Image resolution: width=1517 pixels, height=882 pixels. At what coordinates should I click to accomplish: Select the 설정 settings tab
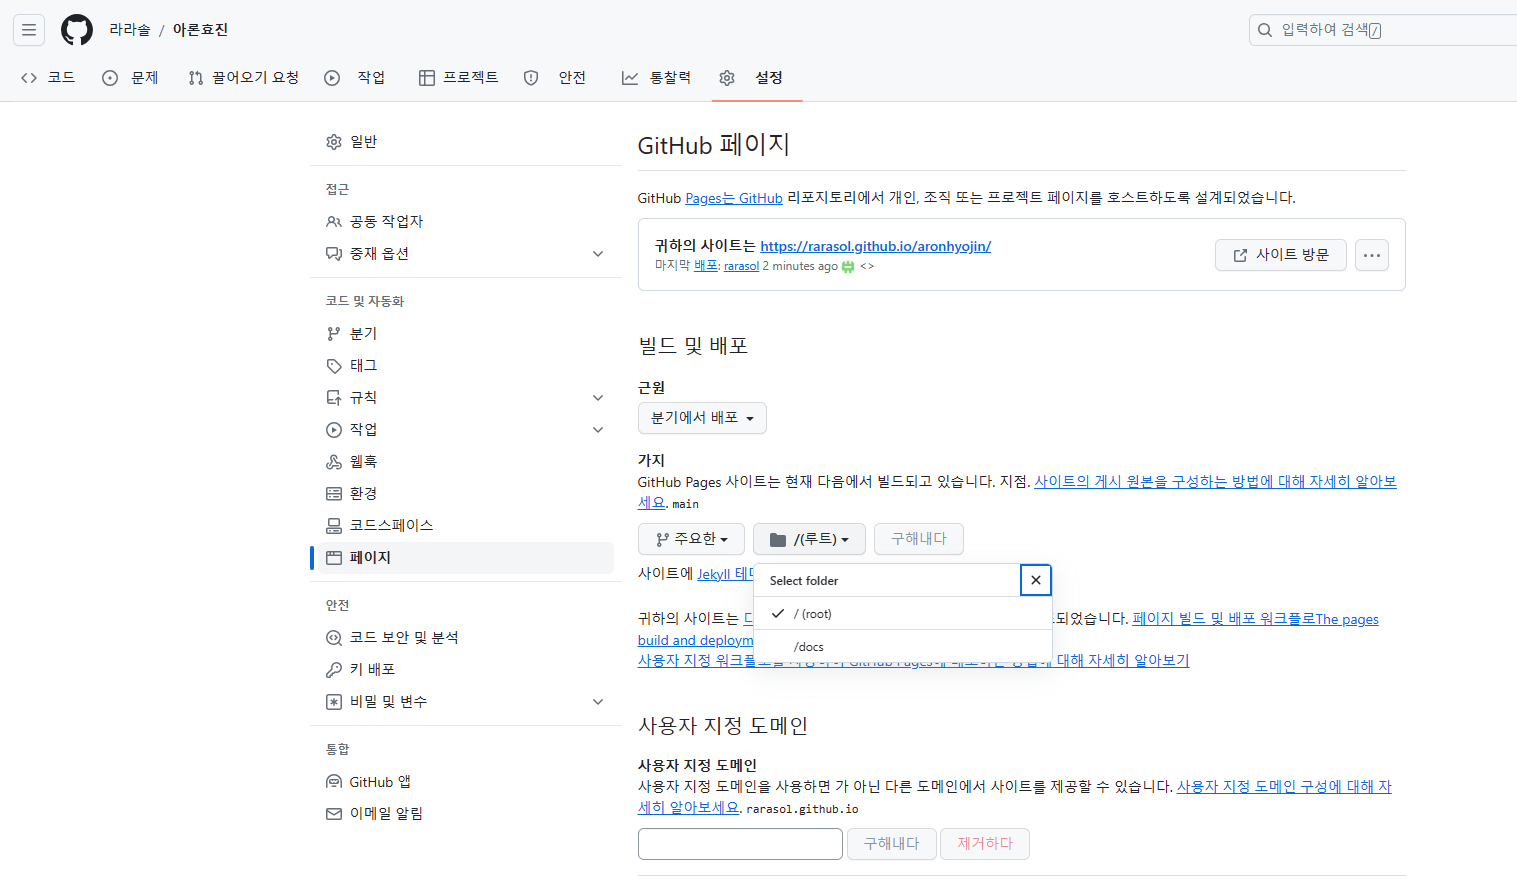coord(757,78)
